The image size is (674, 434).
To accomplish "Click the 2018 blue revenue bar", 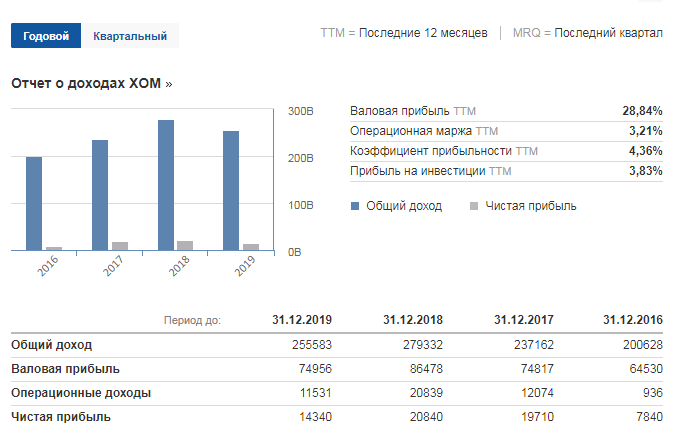I will 166,185.
